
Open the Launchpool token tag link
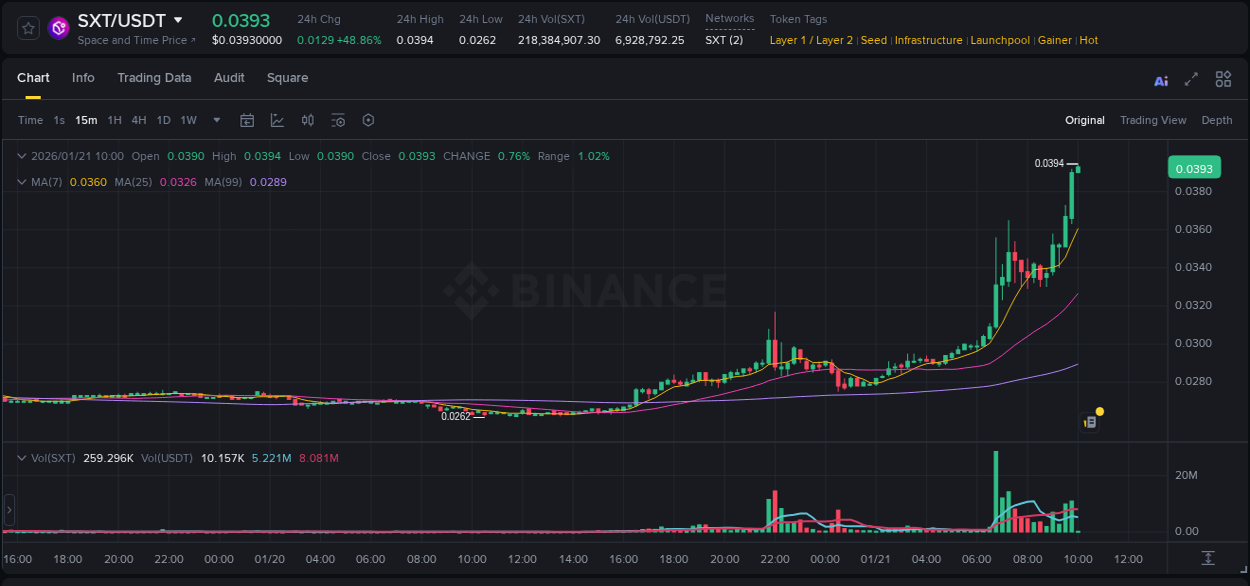[x=1000, y=40]
